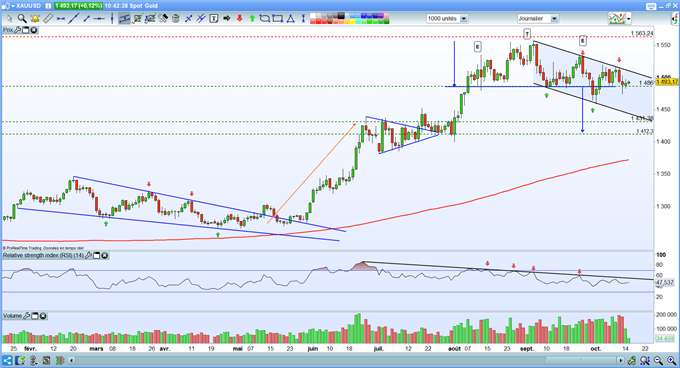Click the T marker above the September high
This screenshot has width=680, height=368.
[x=527, y=33]
